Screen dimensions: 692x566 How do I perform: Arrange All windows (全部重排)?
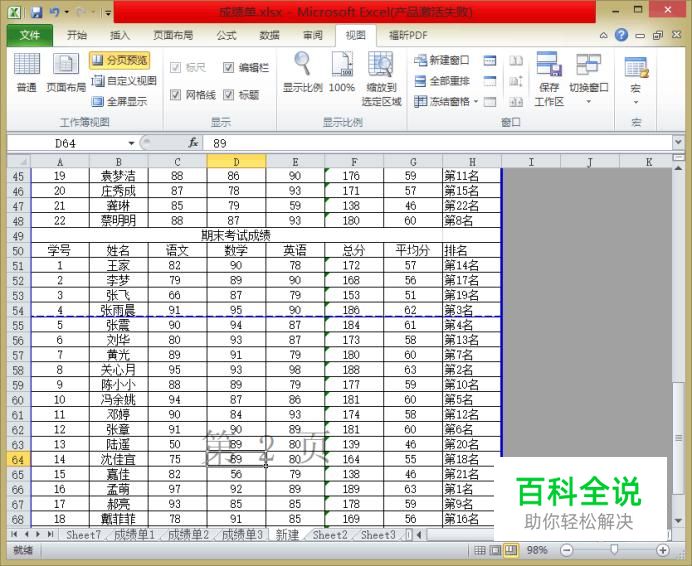pos(442,81)
